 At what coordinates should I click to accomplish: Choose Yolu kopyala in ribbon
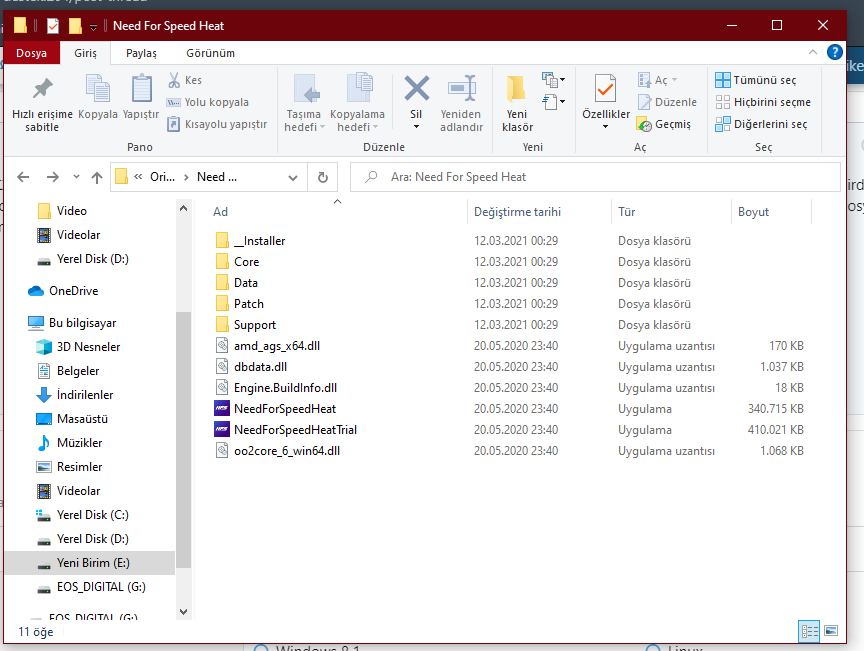[208, 102]
